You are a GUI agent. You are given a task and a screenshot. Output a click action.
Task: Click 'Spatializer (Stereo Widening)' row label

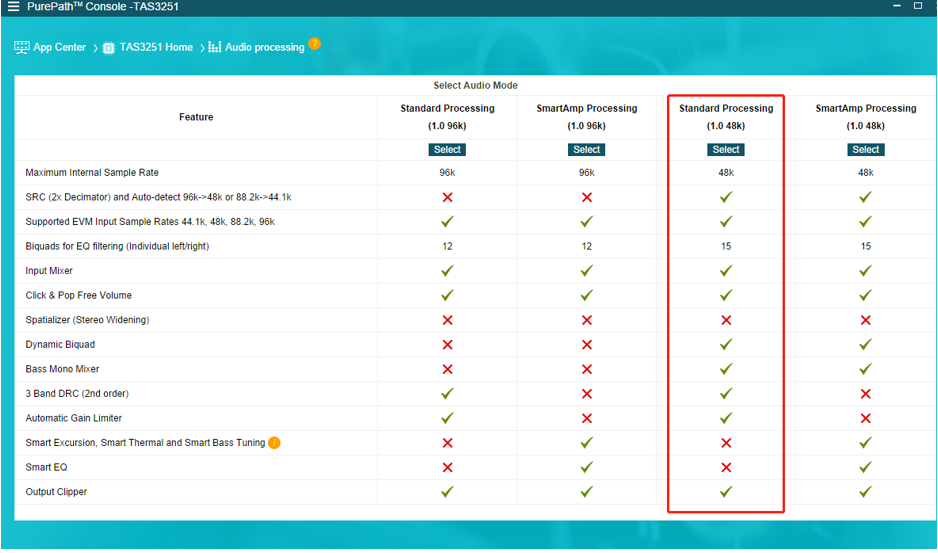[87, 320]
